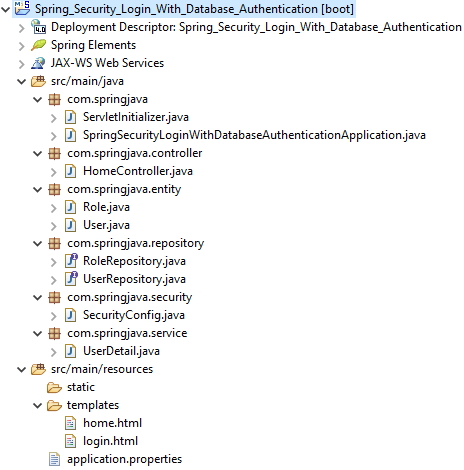Click the static folder icon
Viewport: 464px width, 470px height.
pos(54,387)
